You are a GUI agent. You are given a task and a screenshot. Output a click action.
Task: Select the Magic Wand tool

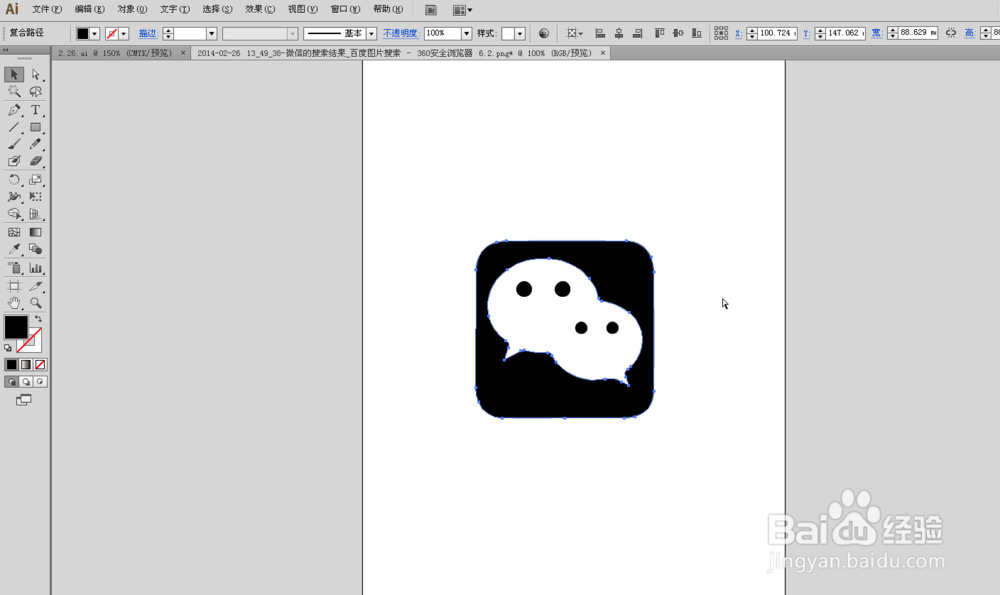click(x=14, y=92)
